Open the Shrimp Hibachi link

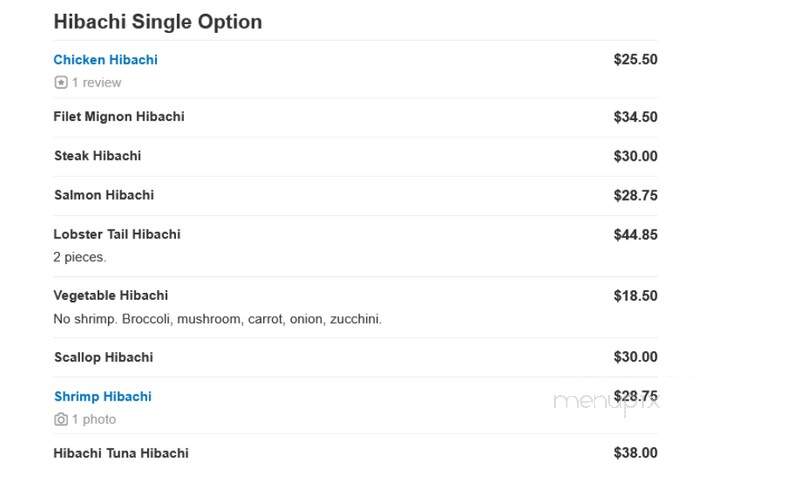[103, 396]
